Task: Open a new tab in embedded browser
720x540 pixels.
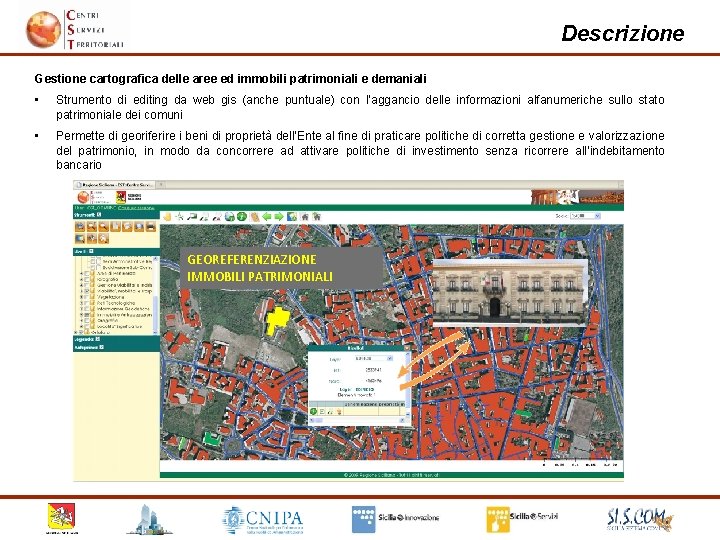Action: (x=162, y=185)
